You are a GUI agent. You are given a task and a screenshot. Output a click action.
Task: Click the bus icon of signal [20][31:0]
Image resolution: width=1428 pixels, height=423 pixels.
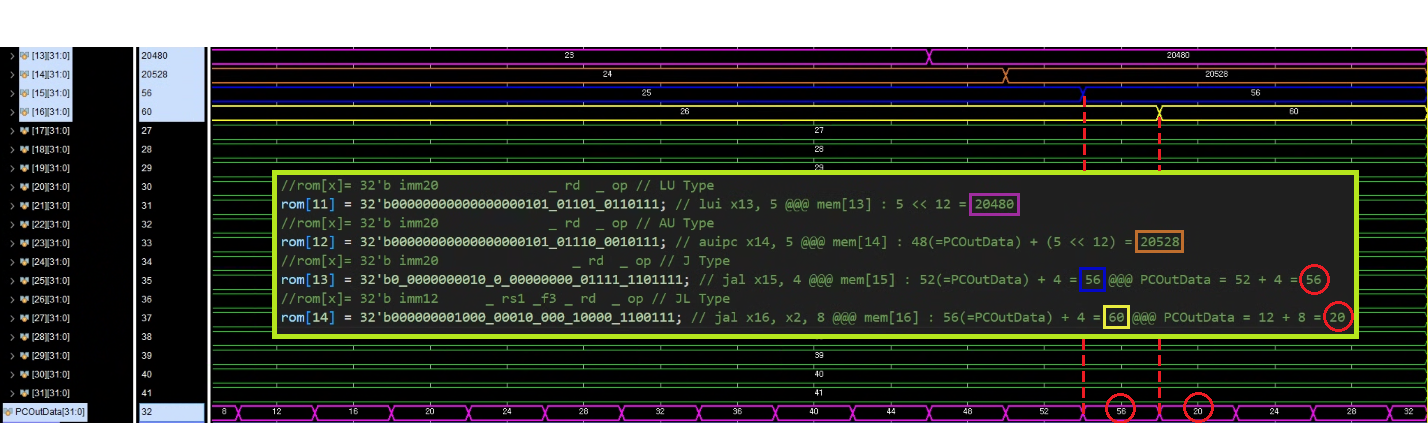click(25, 187)
